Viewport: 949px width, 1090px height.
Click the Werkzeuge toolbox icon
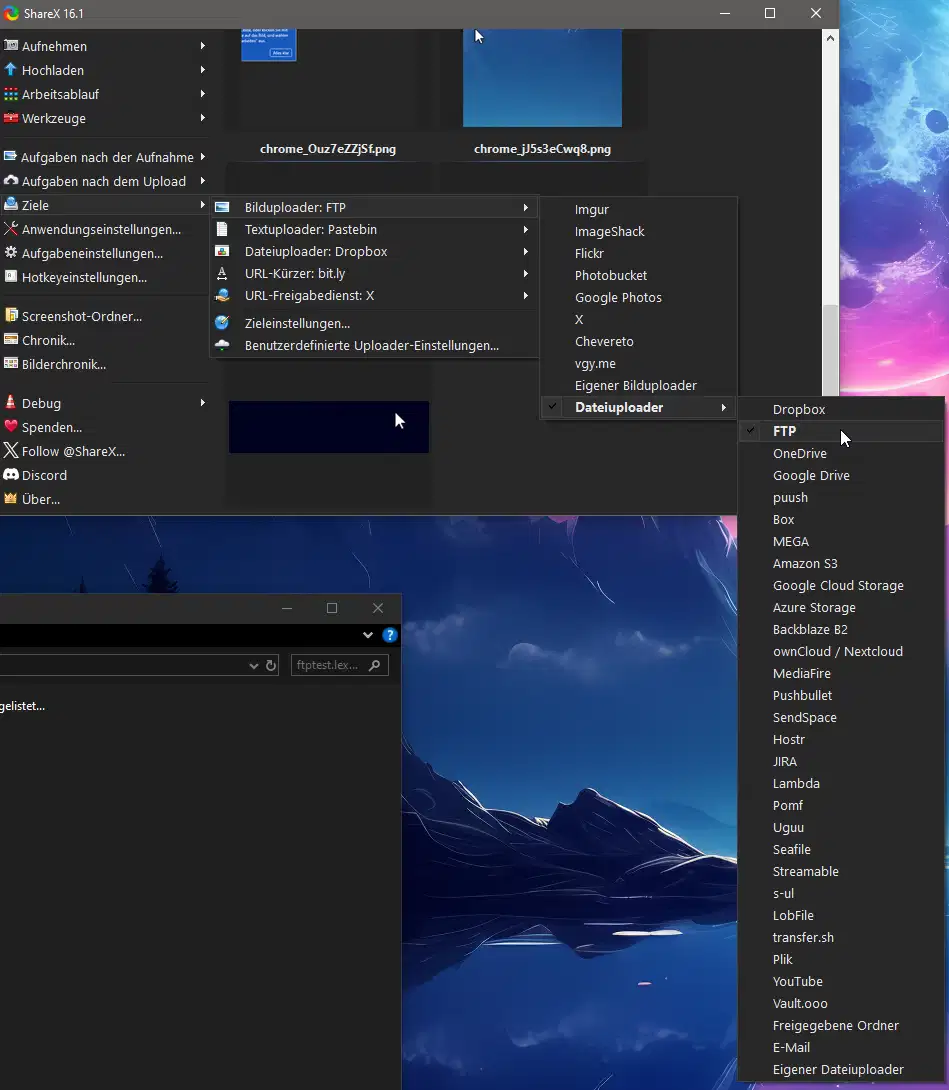[x=10, y=117]
